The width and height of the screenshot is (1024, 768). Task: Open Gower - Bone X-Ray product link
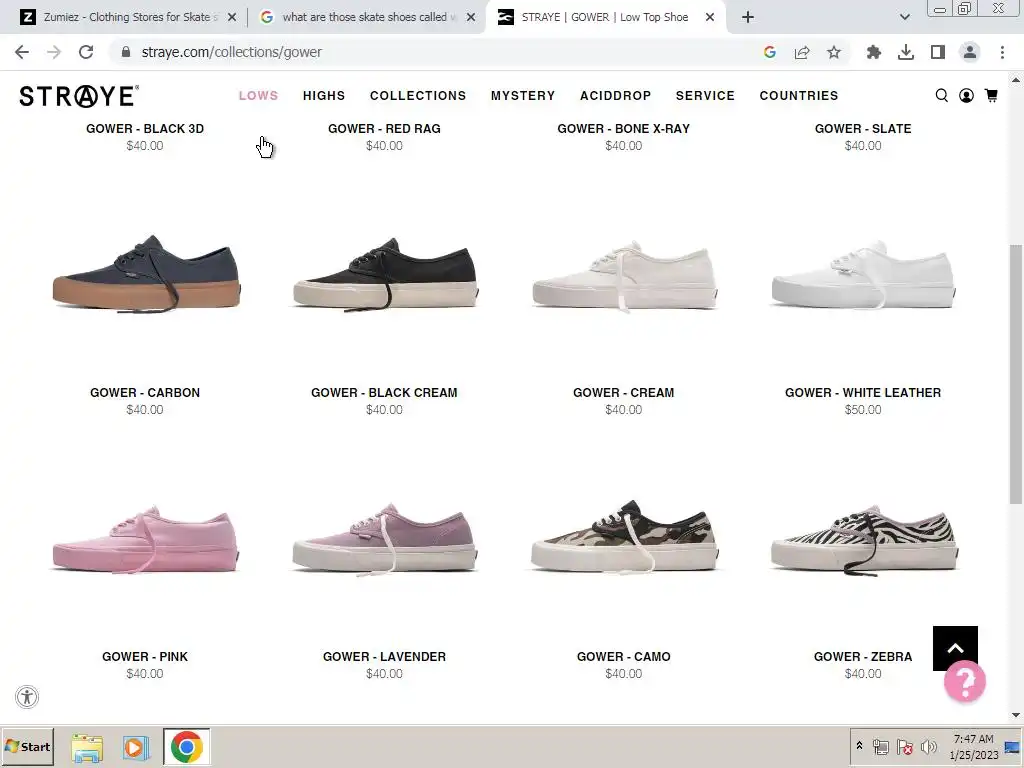pos(624,129)
